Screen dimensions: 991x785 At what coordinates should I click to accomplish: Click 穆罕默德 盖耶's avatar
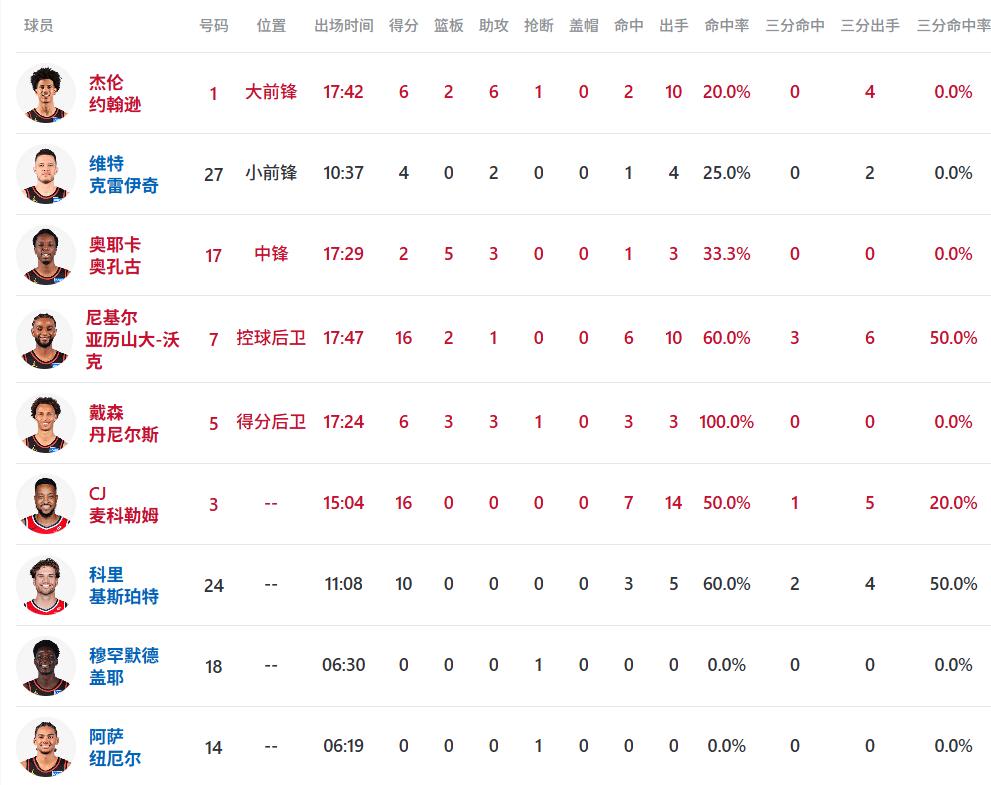point(46,666)
